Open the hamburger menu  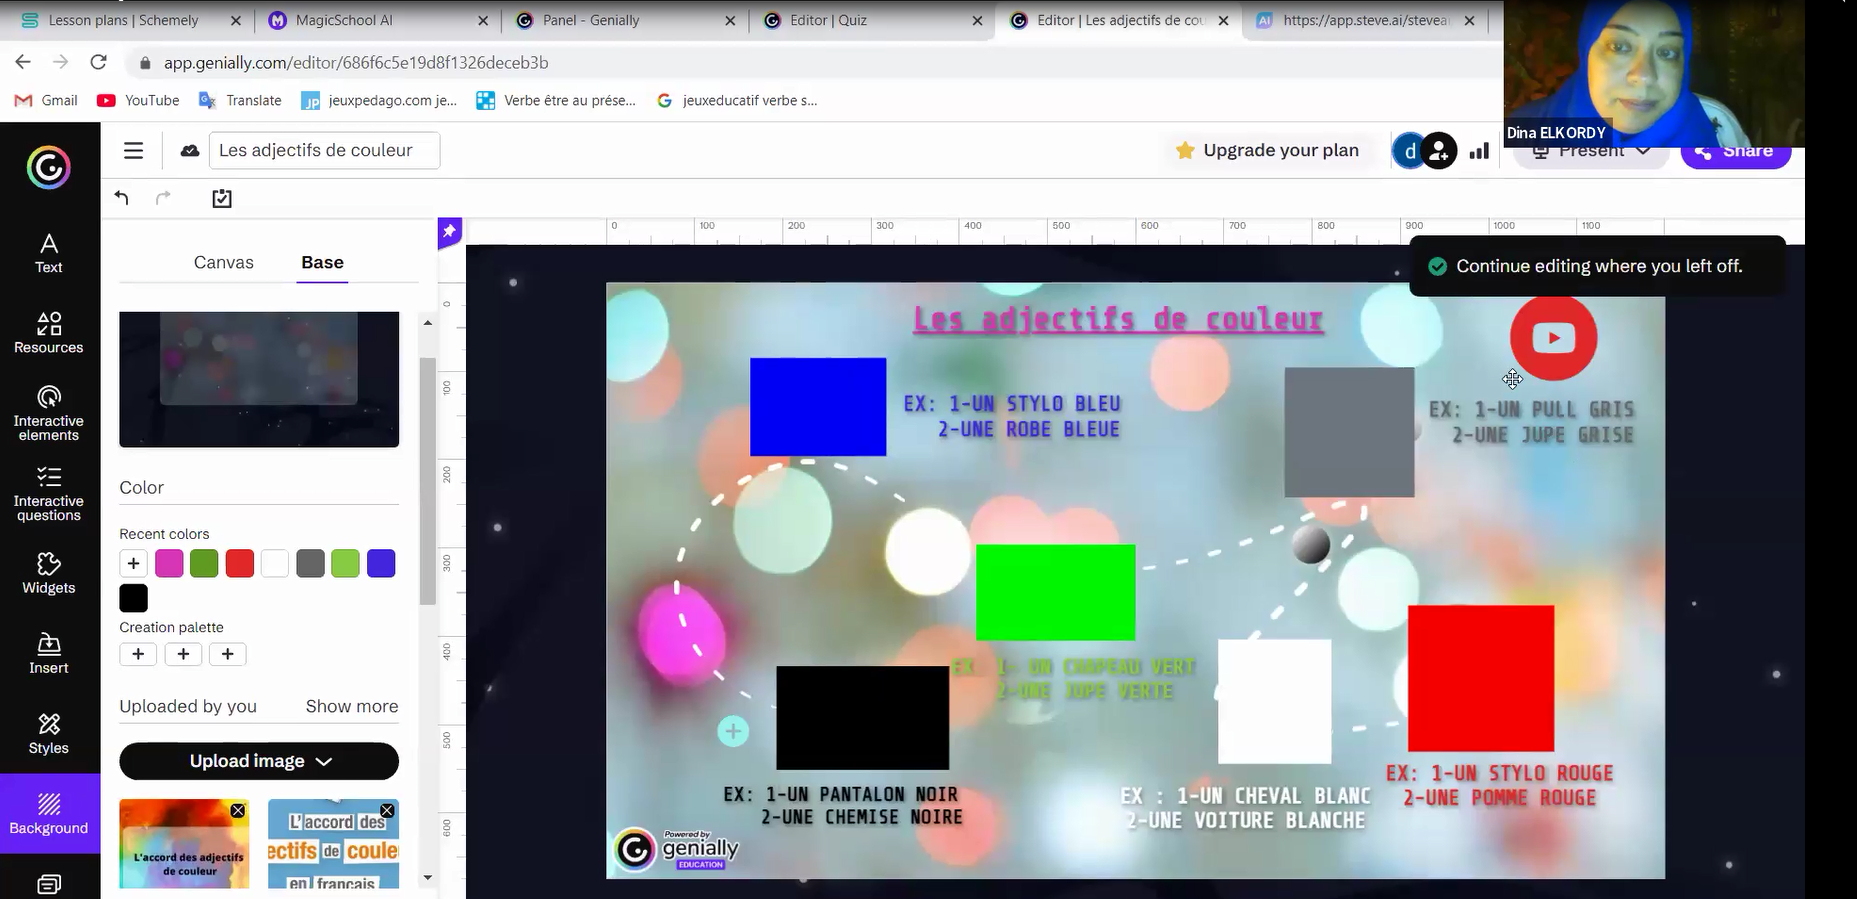(133, 151)
